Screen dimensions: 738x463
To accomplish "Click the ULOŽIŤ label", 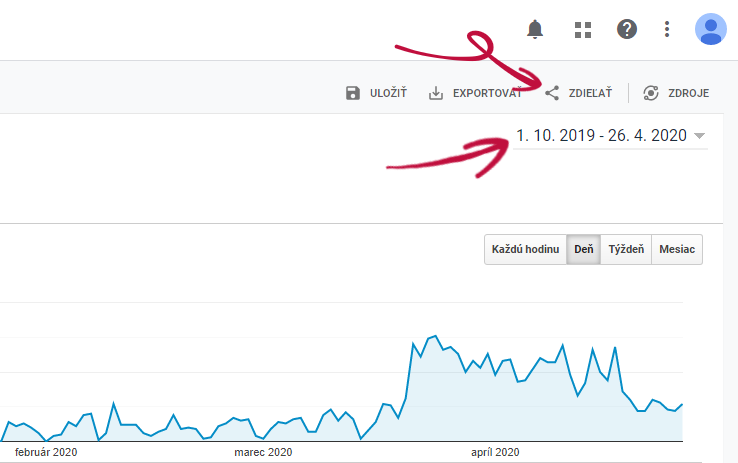I will 388,93.
